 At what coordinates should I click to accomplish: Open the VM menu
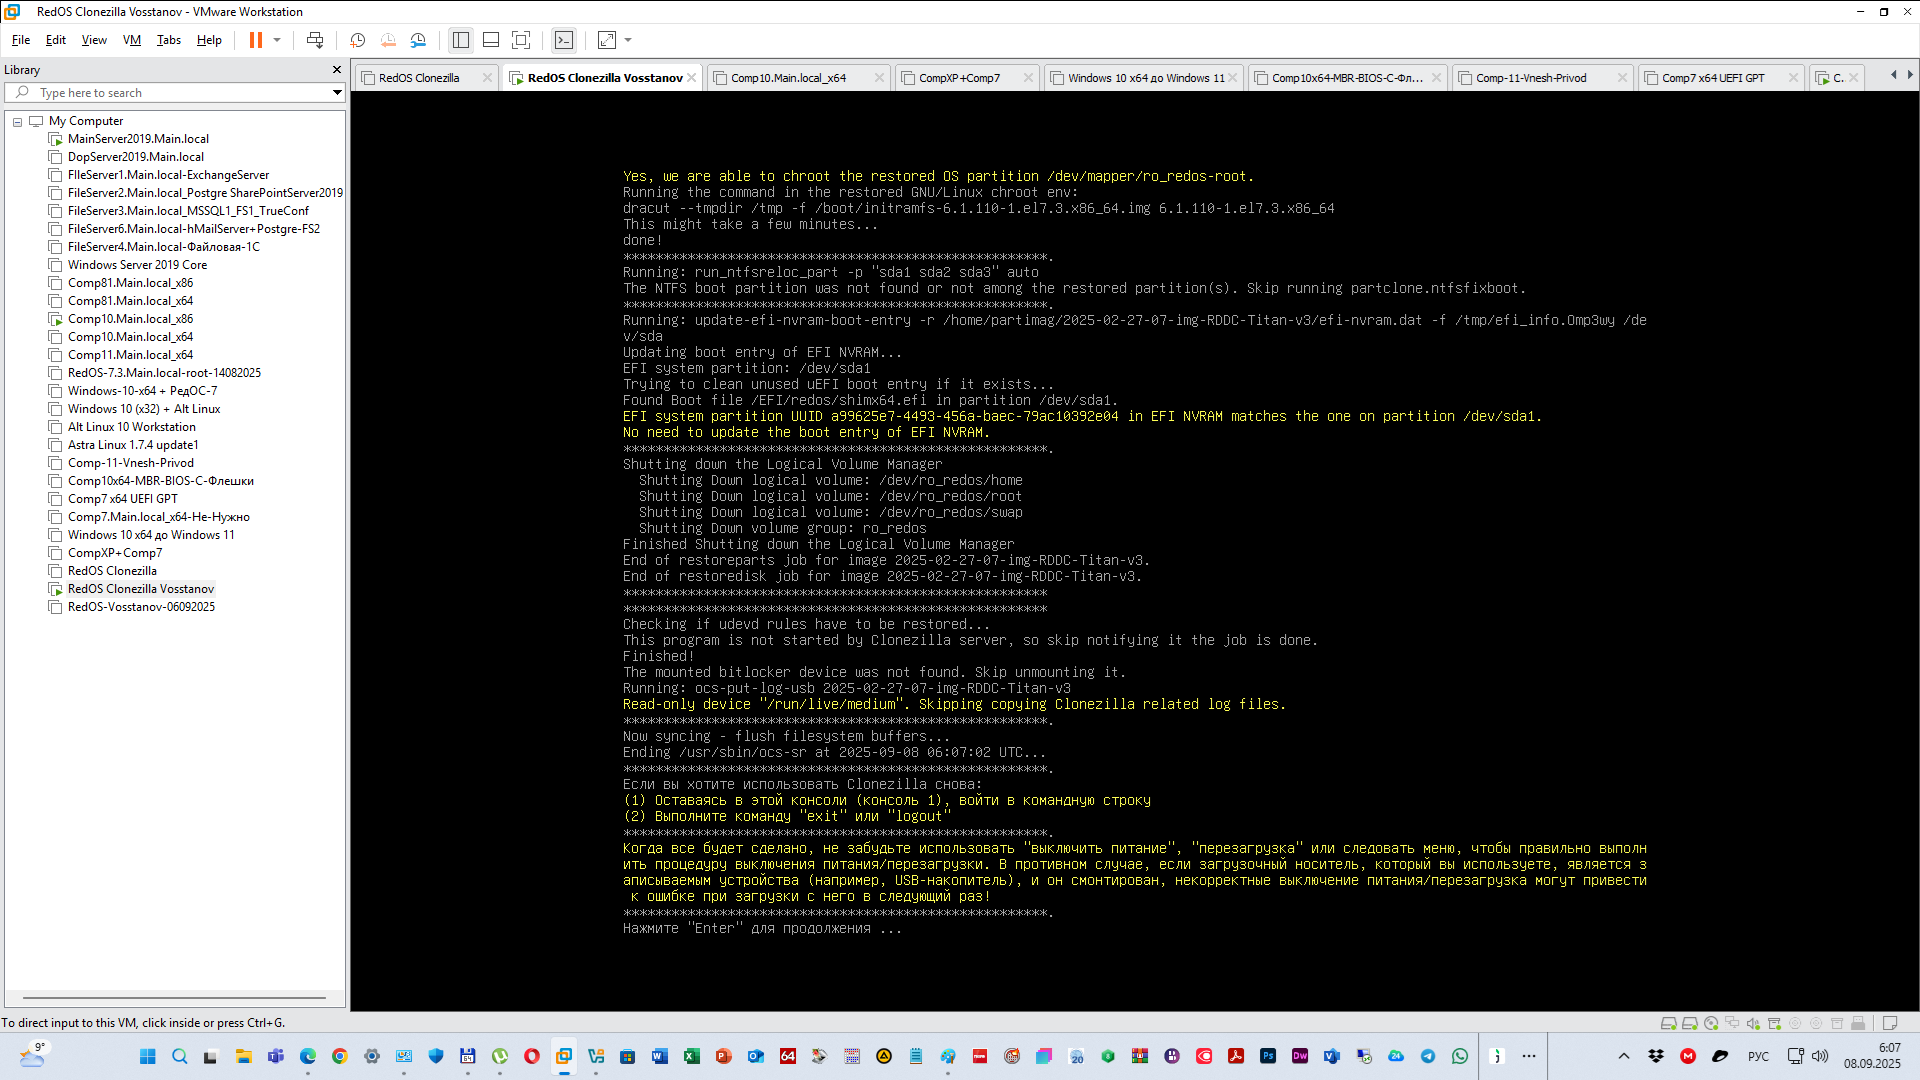[x=131, y=40]
